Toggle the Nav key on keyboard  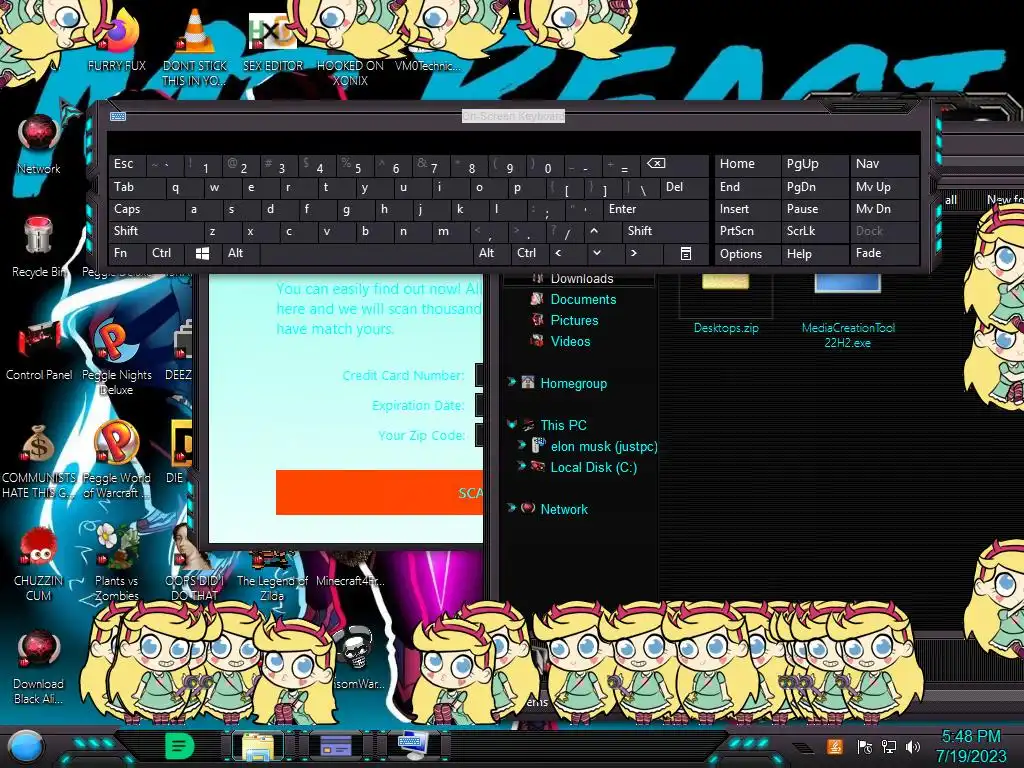884,164
